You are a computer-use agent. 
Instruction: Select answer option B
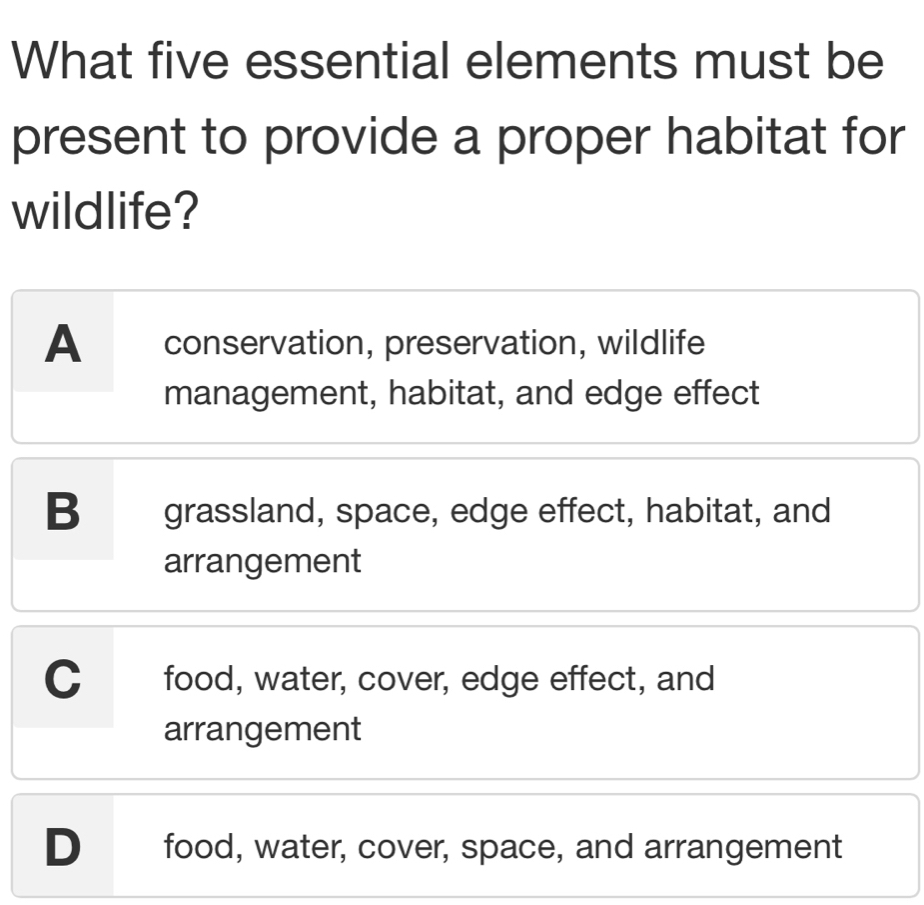point(460,535)
